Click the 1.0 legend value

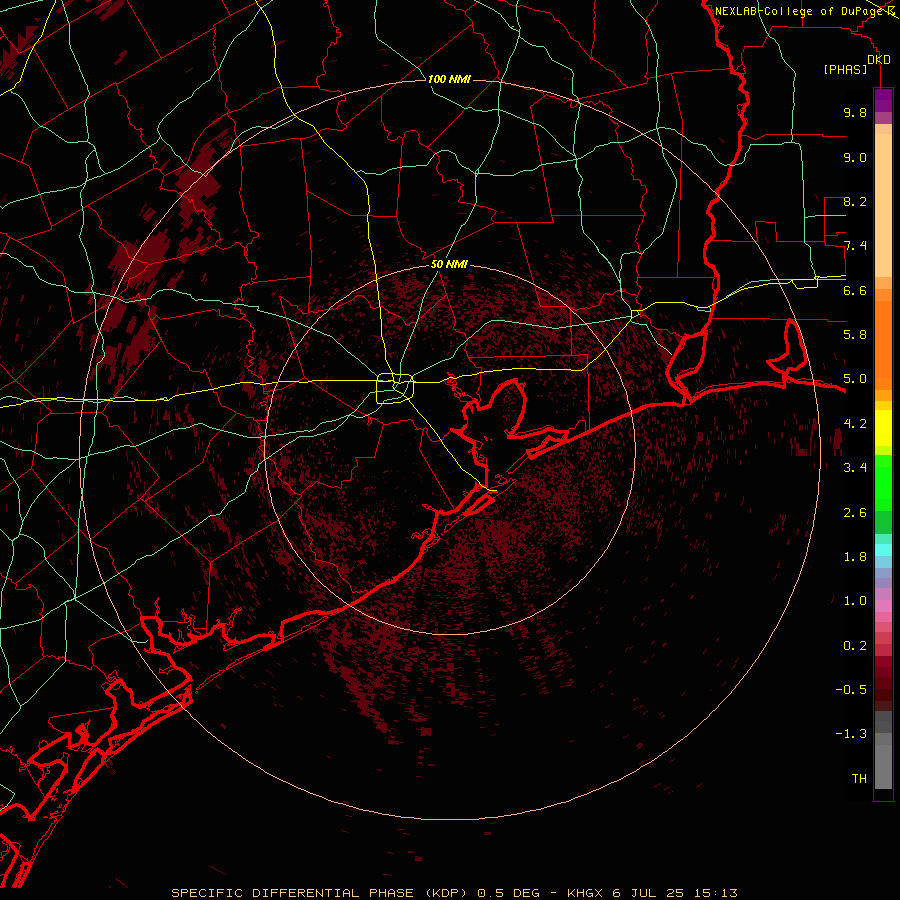(x=855, y=601)
